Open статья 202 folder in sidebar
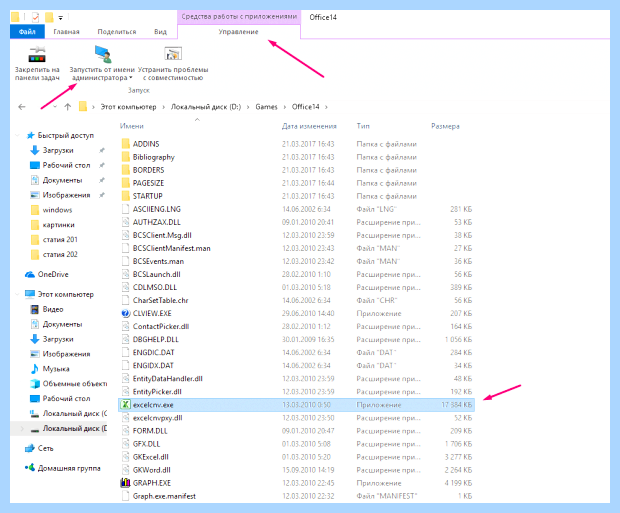This screenshot has height=513, width=620. click(60, 254)
